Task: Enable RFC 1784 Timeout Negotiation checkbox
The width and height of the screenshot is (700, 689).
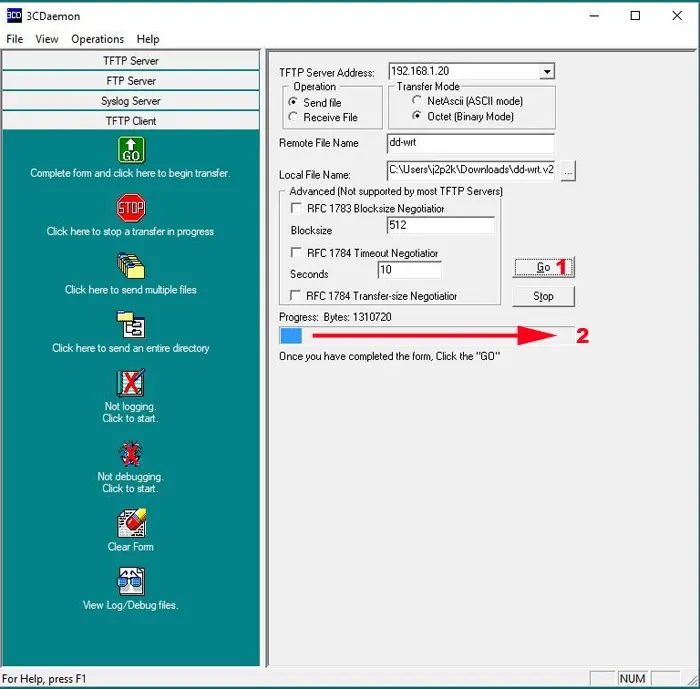Action: [296, 253]
